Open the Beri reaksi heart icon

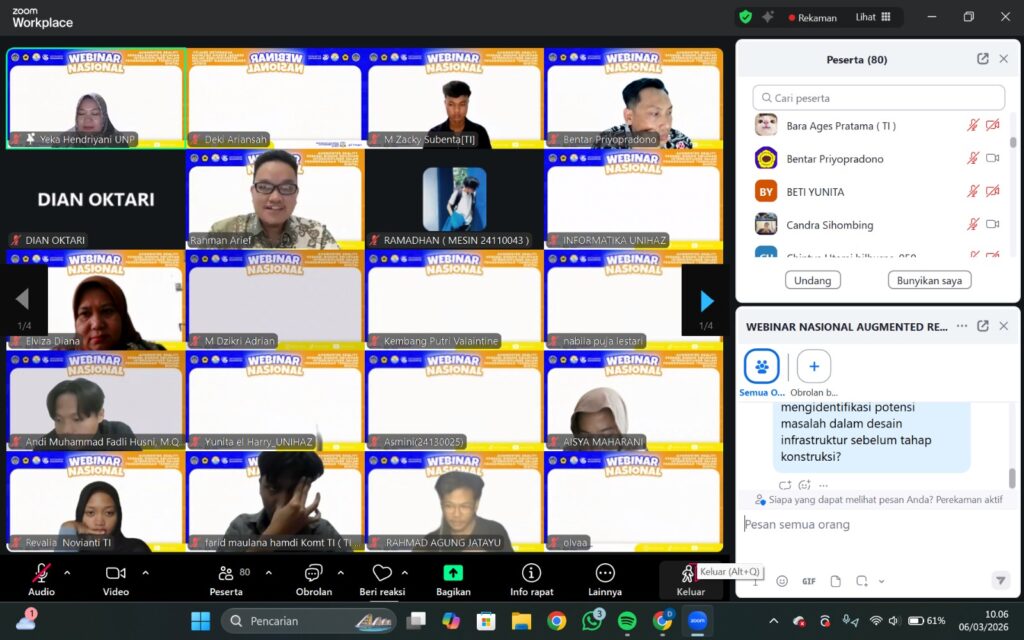(381, 573)
